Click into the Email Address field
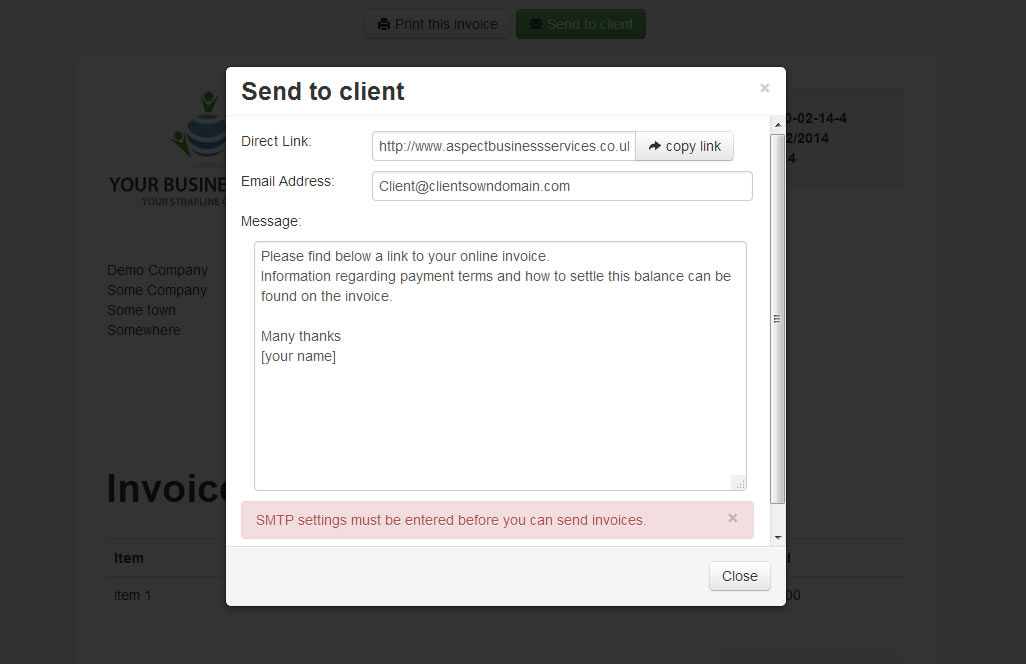 click(x=562, y=186)
